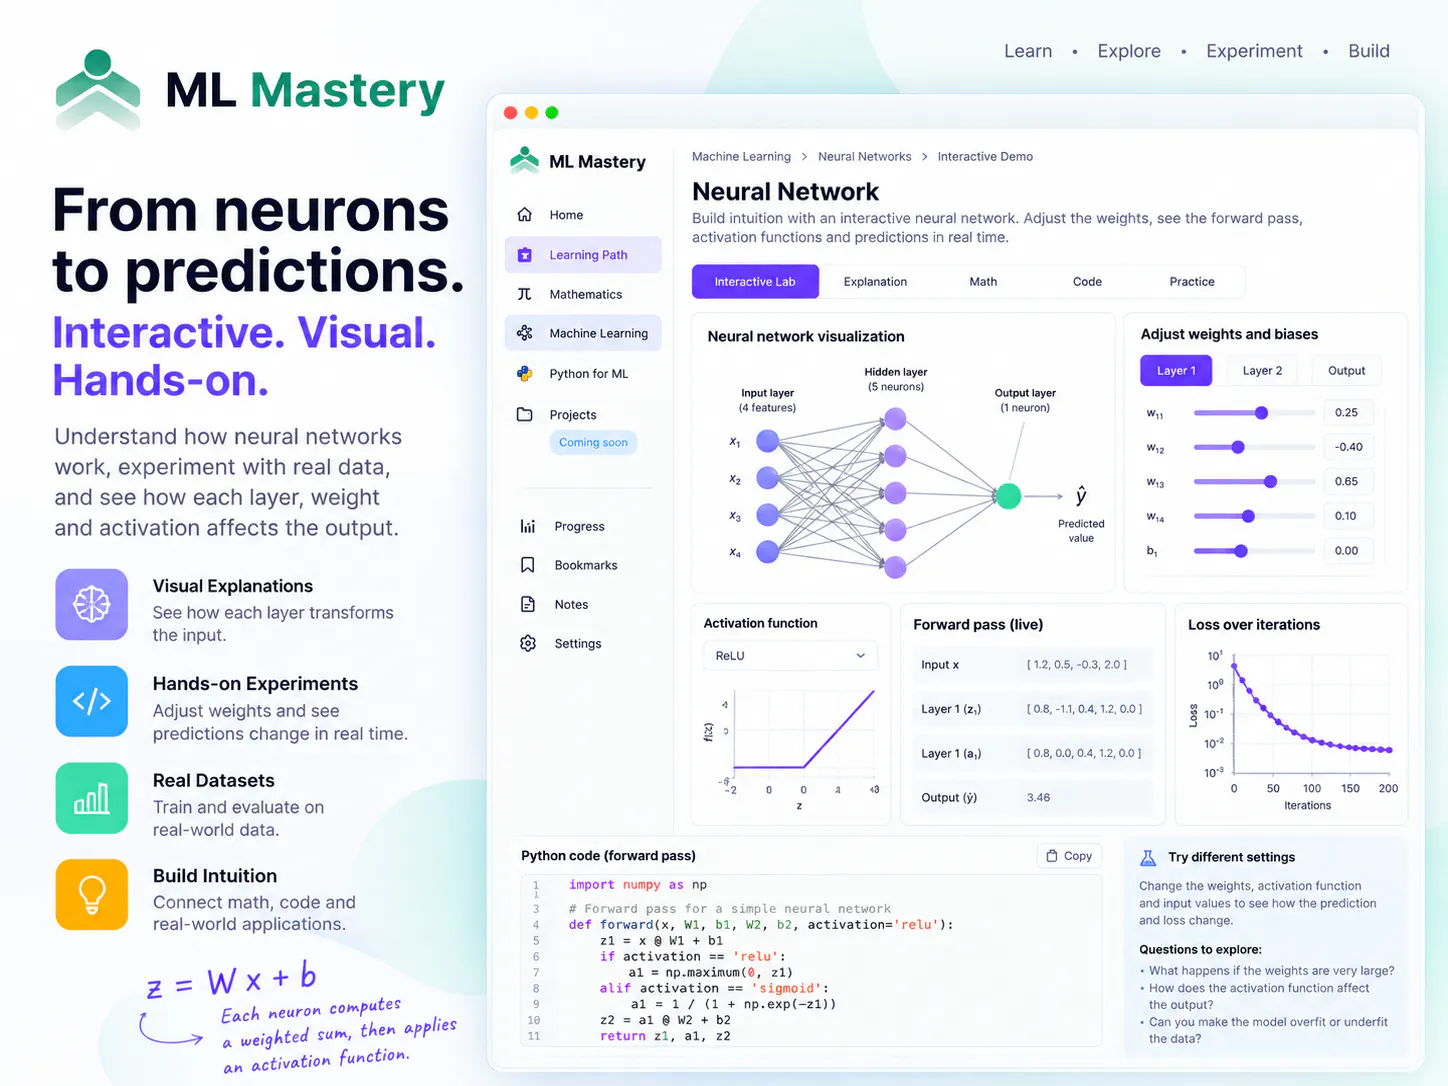
Task: Click the flask icon beside Try different settings
Action: point(1148,857)
